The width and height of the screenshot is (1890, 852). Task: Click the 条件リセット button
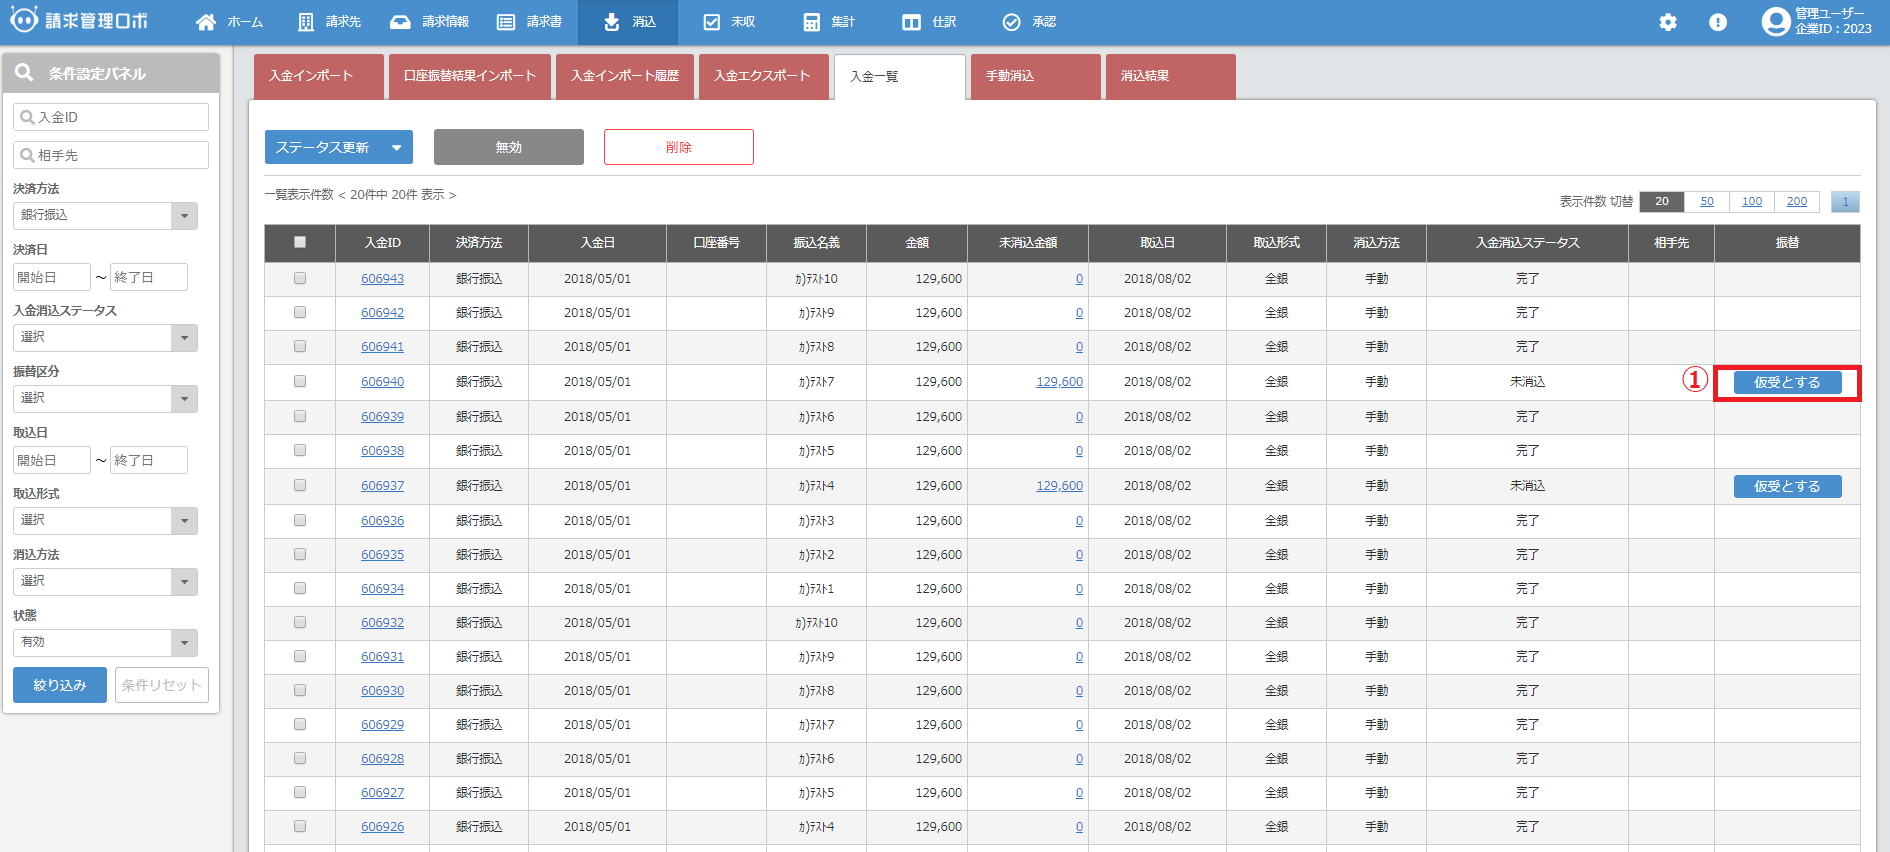162,685
